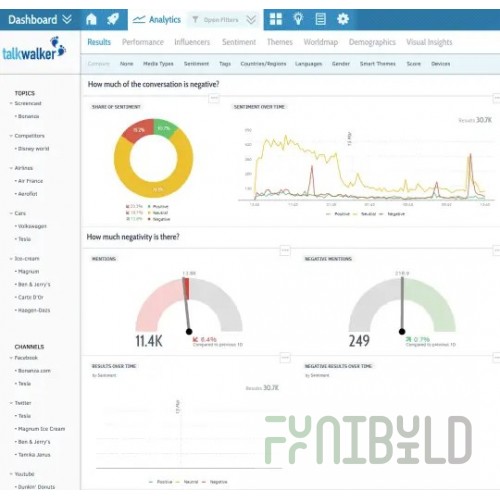Switch to the Themes tab
The height and width of the screenshot is (500, 500).
pos(280,42)
